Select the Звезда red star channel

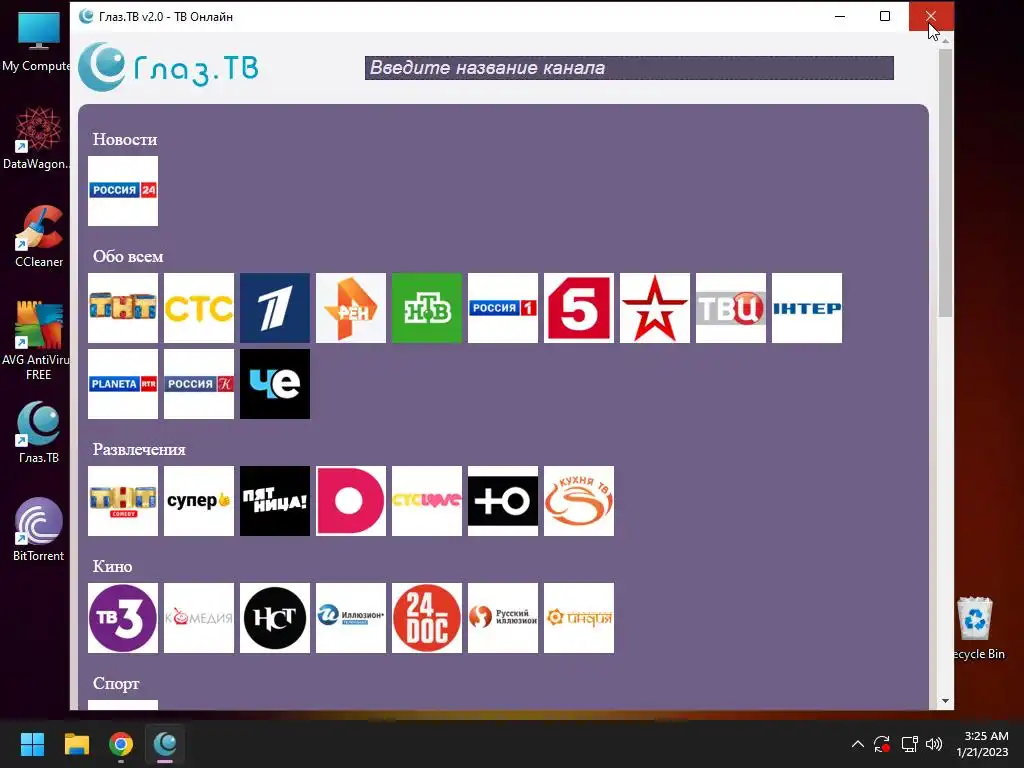(655, 308)
